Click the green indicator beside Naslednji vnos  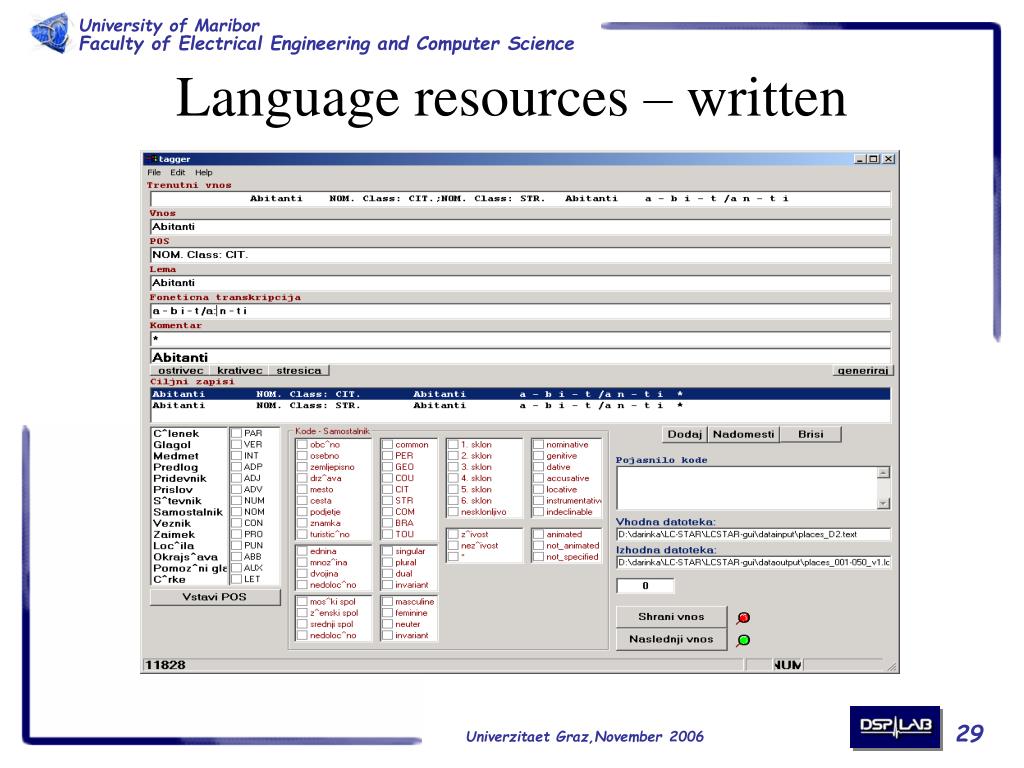743,640
